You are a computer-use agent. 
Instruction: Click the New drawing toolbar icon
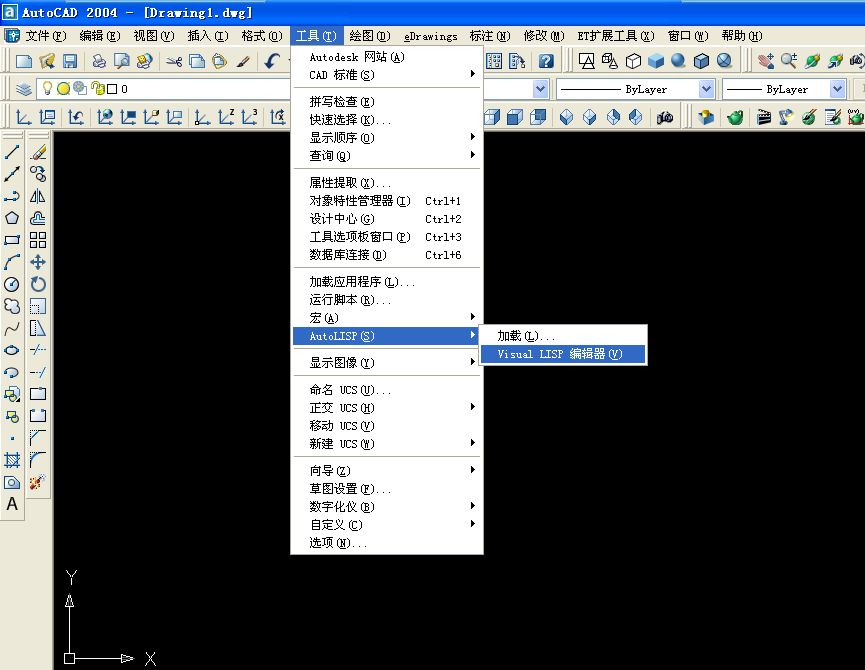pyautogui.click(x=24, y=61)
